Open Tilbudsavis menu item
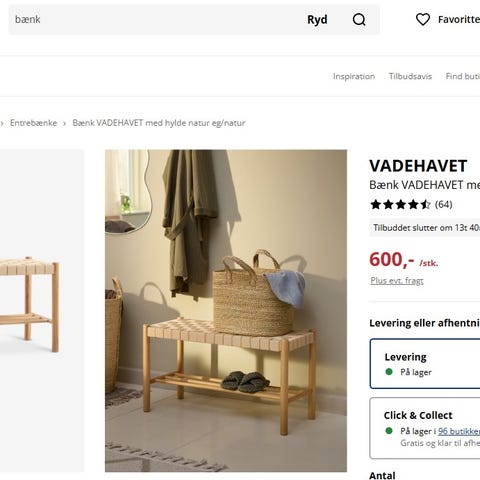 point(410,76)
